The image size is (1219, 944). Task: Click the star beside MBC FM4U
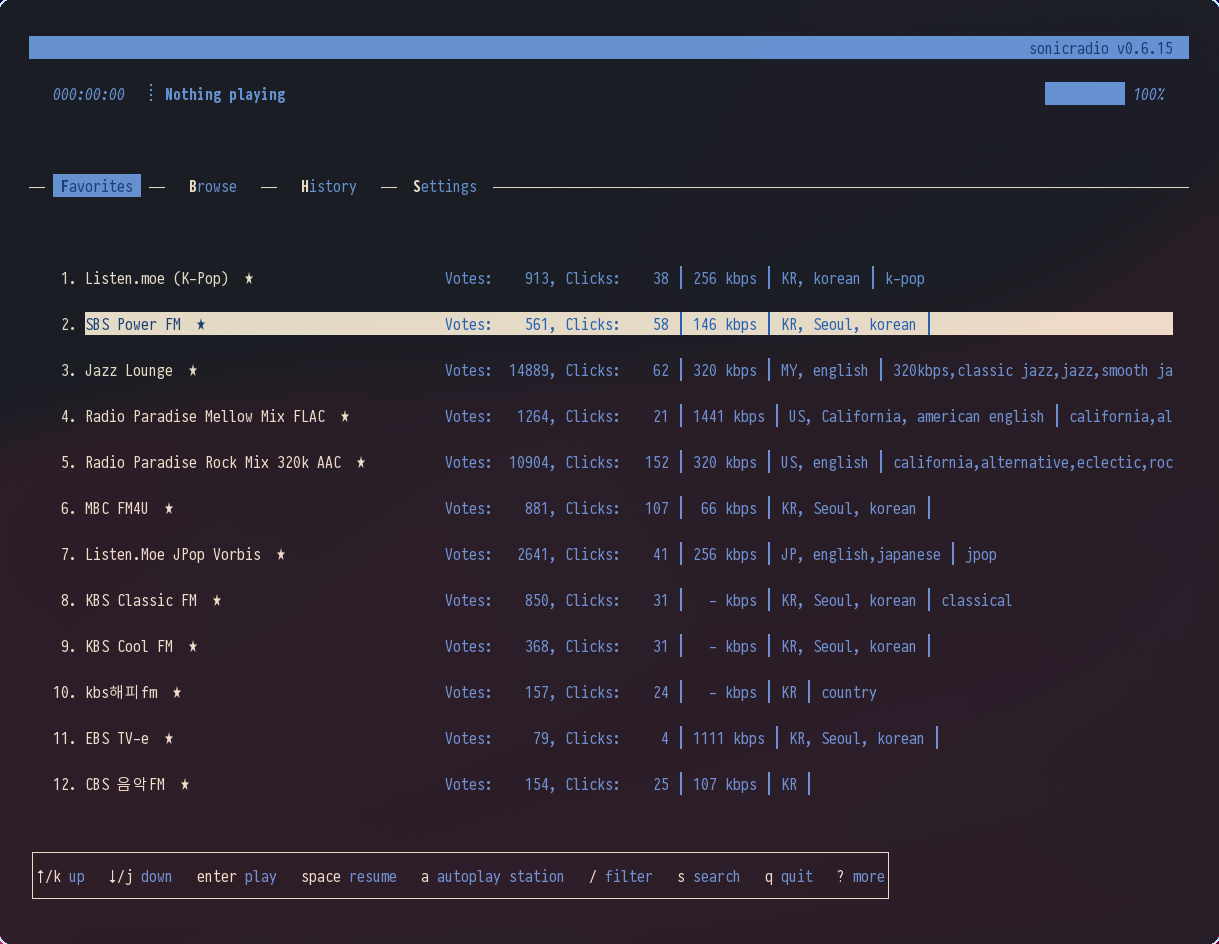click(169, 508)
